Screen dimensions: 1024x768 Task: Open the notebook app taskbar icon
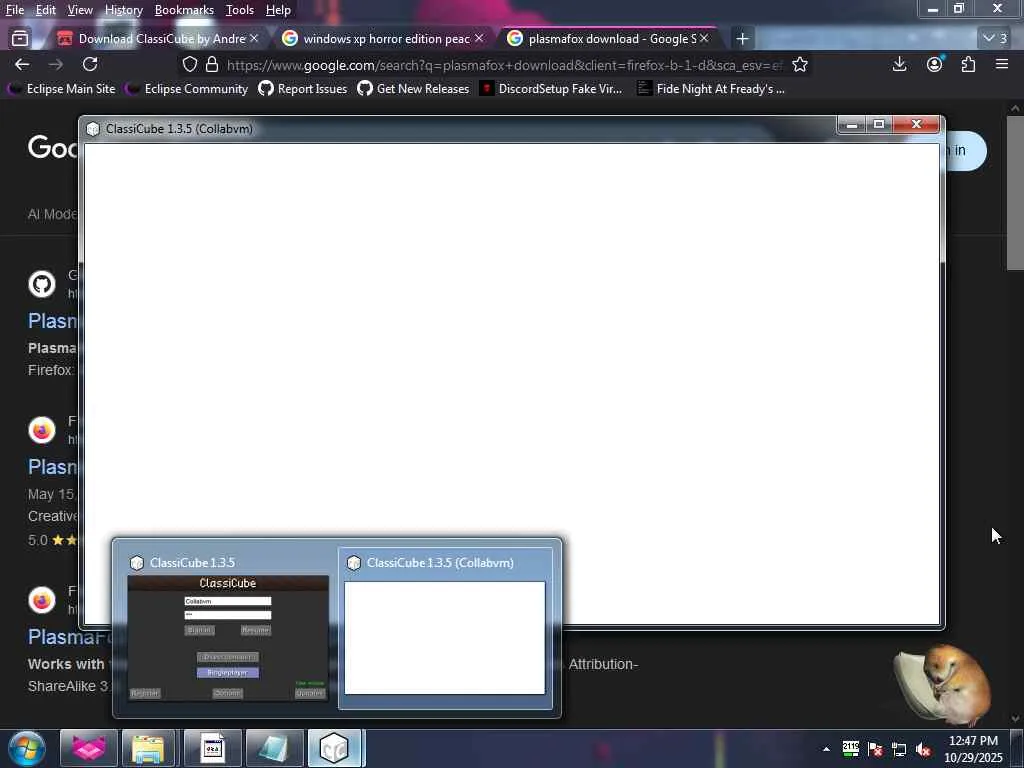[274, 748]
